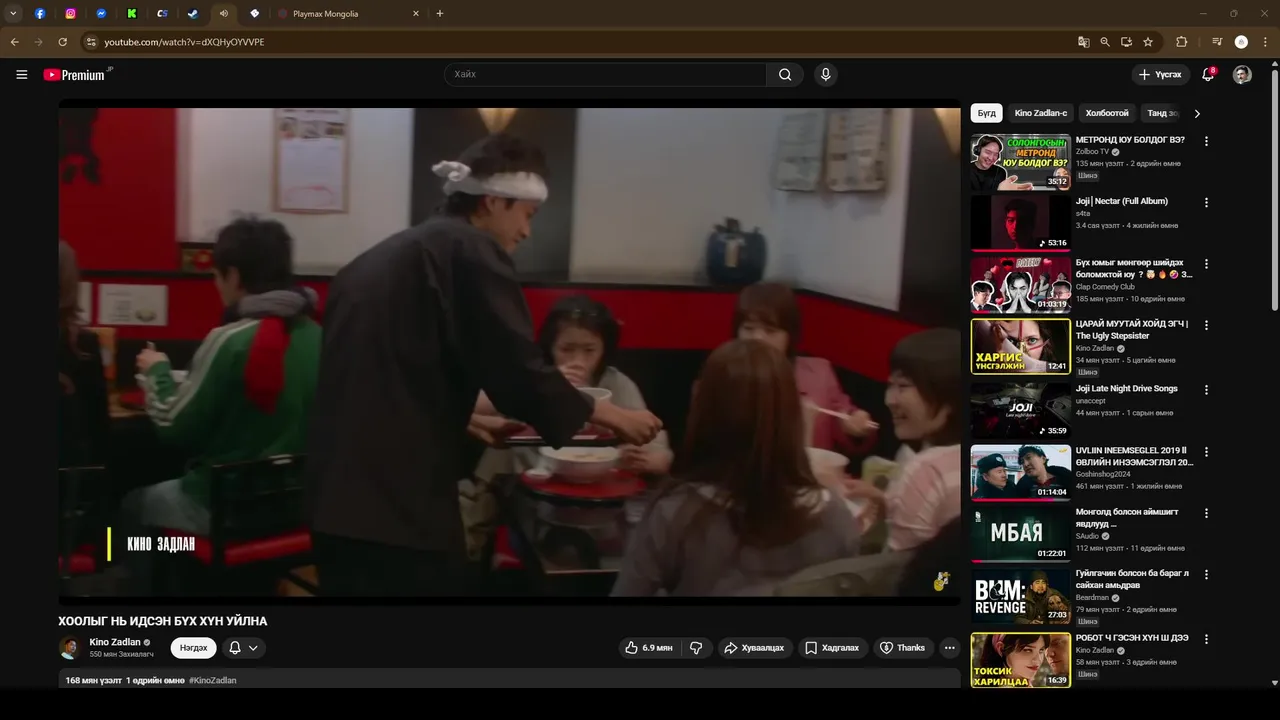1280x720 pixels.
Task: Open the tab search dropdown arrow
Action: [13, 14]
